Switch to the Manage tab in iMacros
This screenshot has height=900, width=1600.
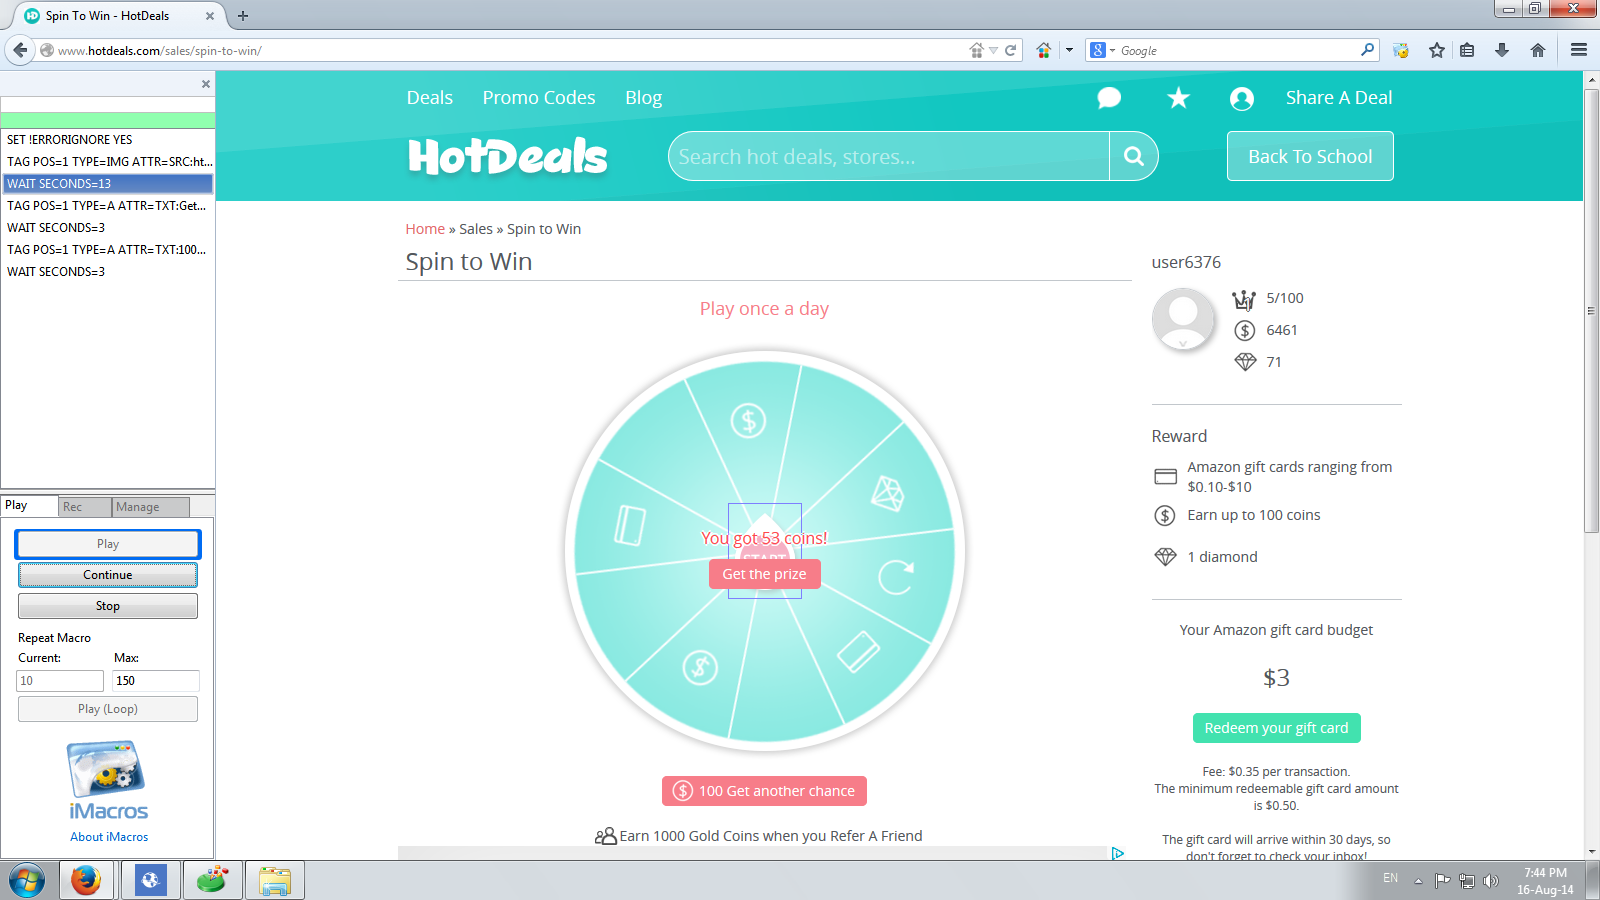click(150, 507)
